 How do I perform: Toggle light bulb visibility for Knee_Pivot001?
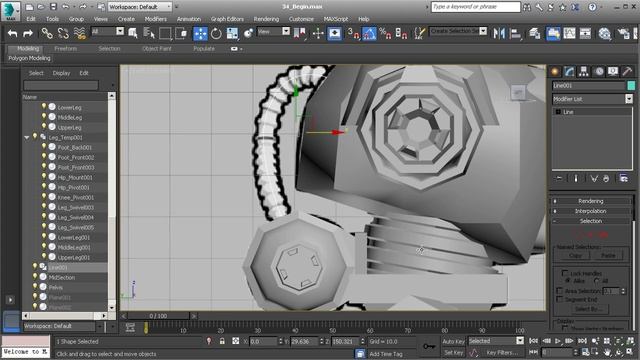click(x=44, y=197)
